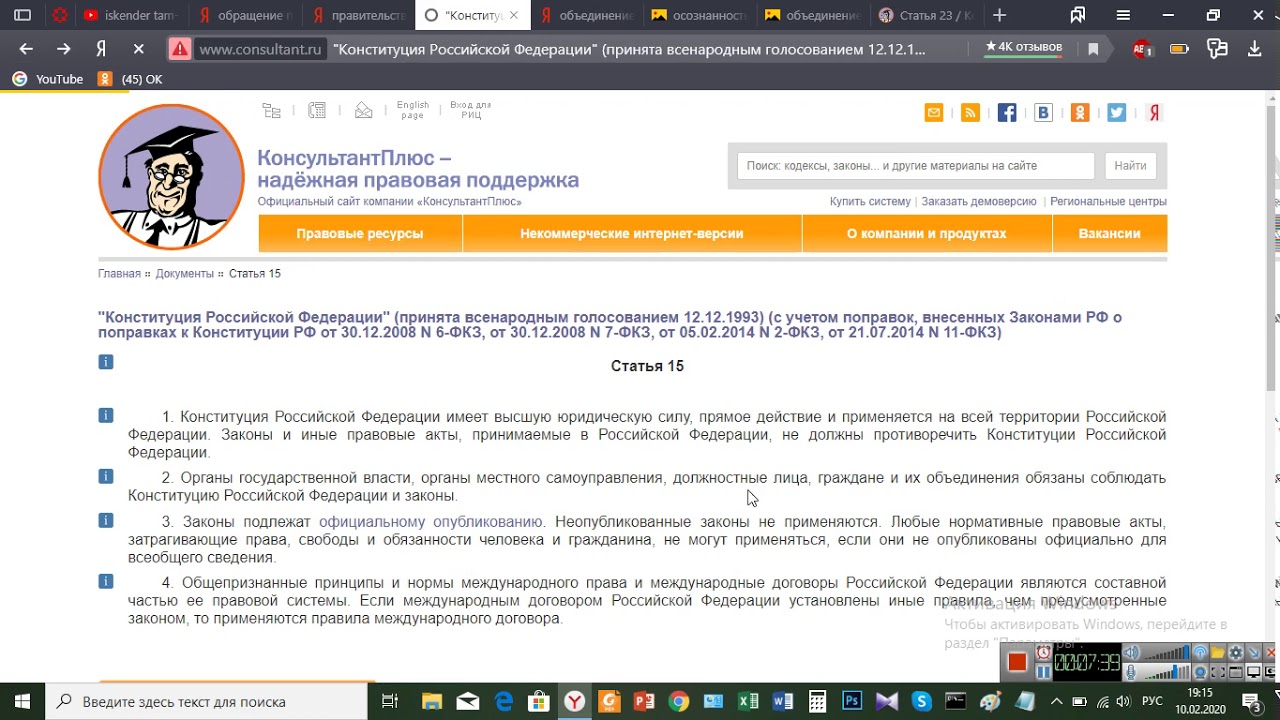Open the 'Заказать демоверсию' link
Screen dimensions: 1280x720
(979, 201)
